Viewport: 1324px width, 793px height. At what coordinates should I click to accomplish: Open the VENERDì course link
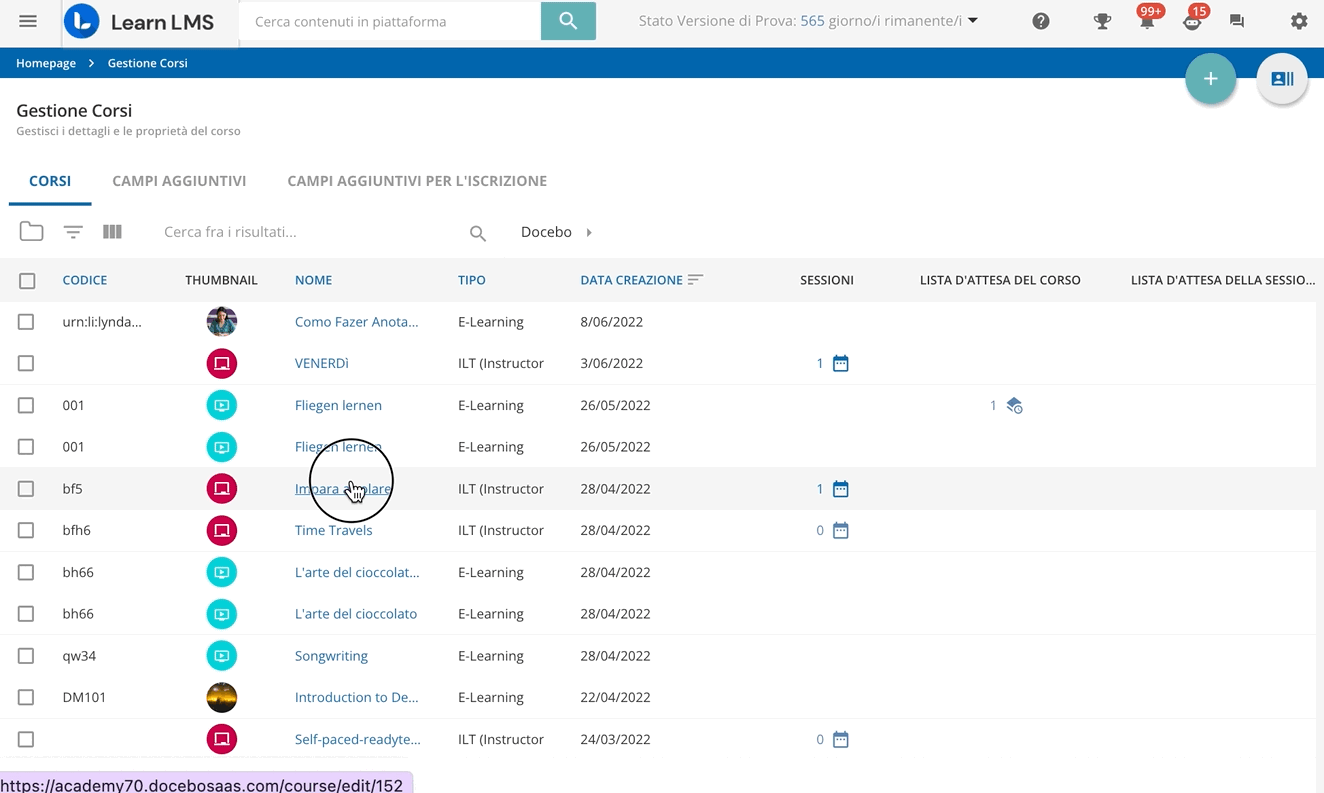(x=322, y=363)
